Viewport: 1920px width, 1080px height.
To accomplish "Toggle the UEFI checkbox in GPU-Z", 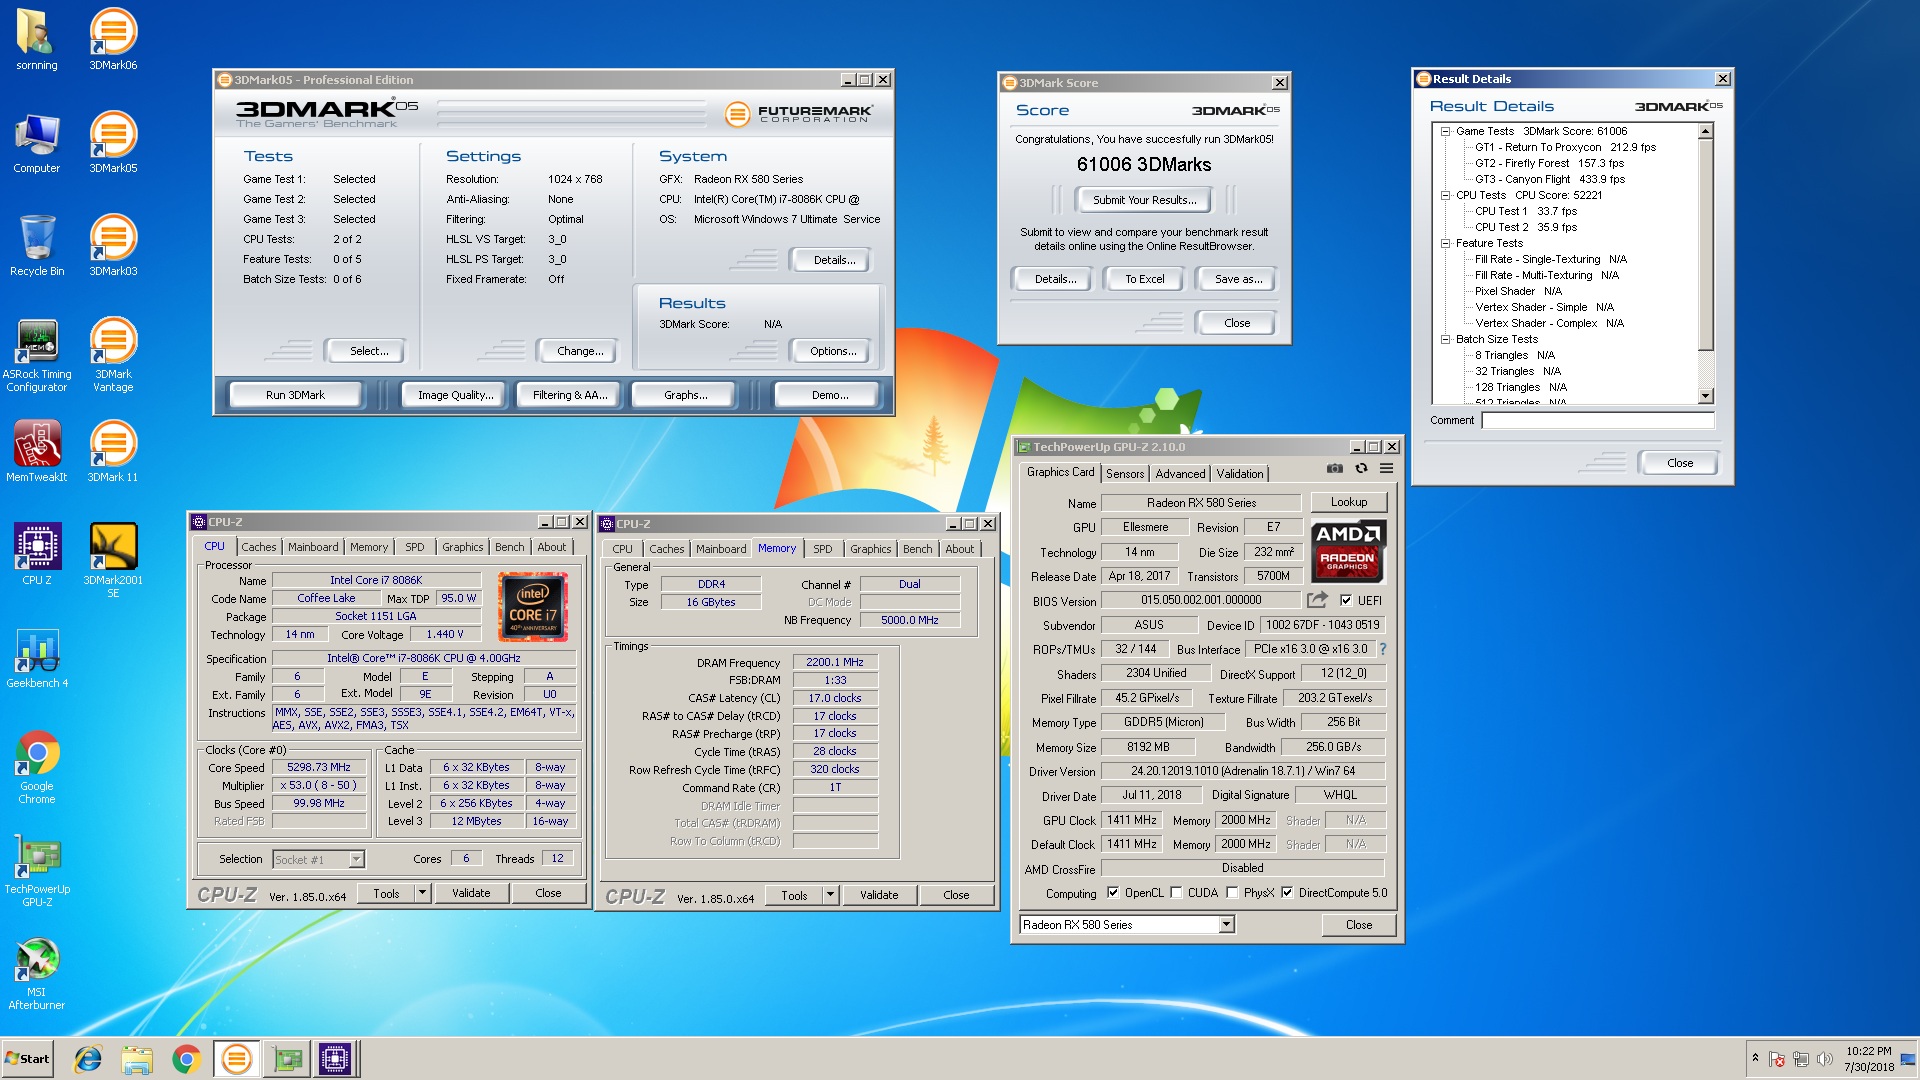I will click(x=1346, y=601).
